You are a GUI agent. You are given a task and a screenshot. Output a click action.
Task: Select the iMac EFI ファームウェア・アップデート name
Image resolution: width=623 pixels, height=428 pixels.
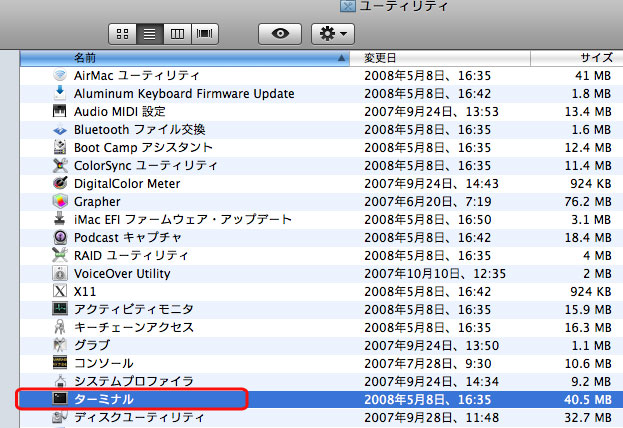click(183, 219)
